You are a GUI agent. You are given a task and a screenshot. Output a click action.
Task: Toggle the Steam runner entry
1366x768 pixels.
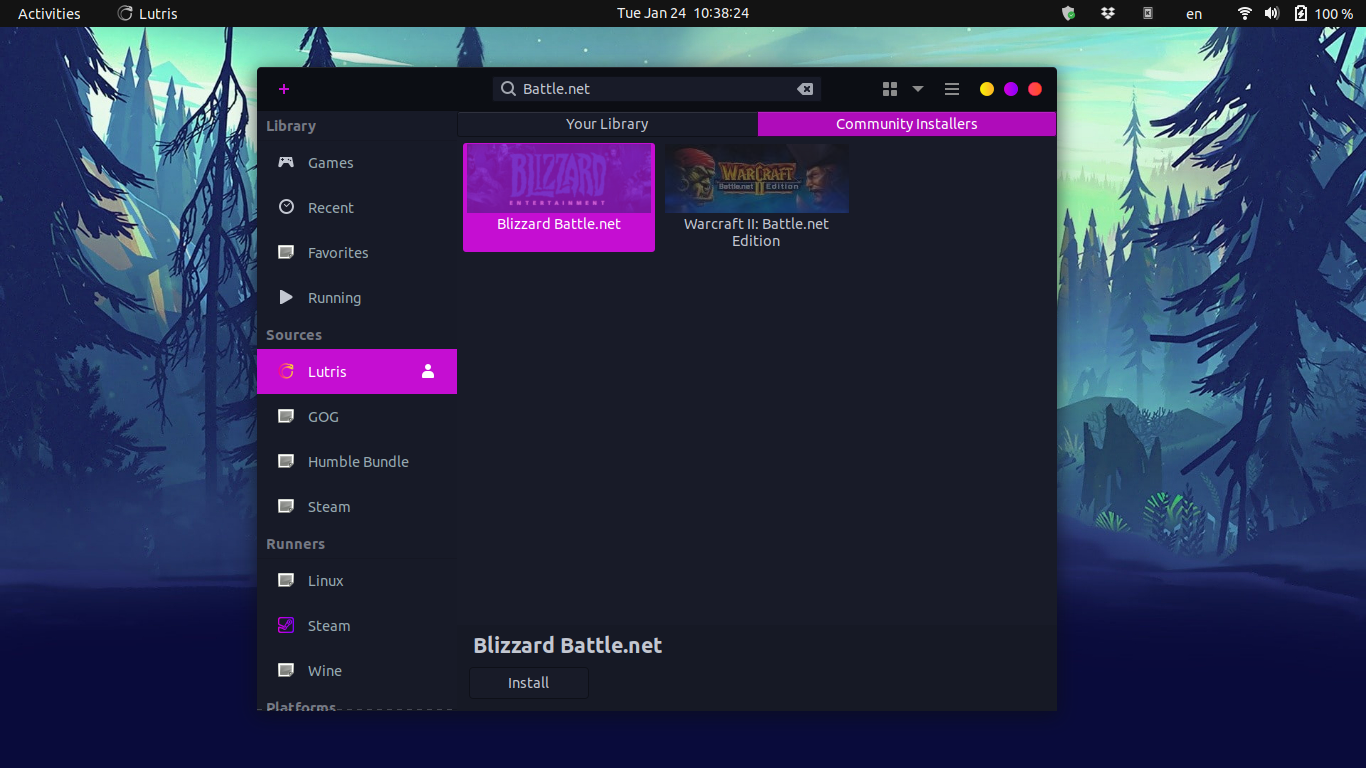click(326, 625)
